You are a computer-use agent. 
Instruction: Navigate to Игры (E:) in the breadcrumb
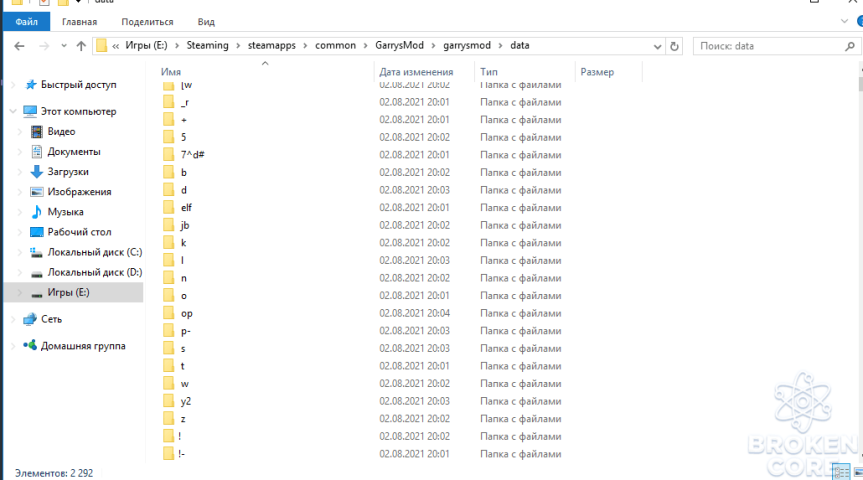click(x=146, y=45)
